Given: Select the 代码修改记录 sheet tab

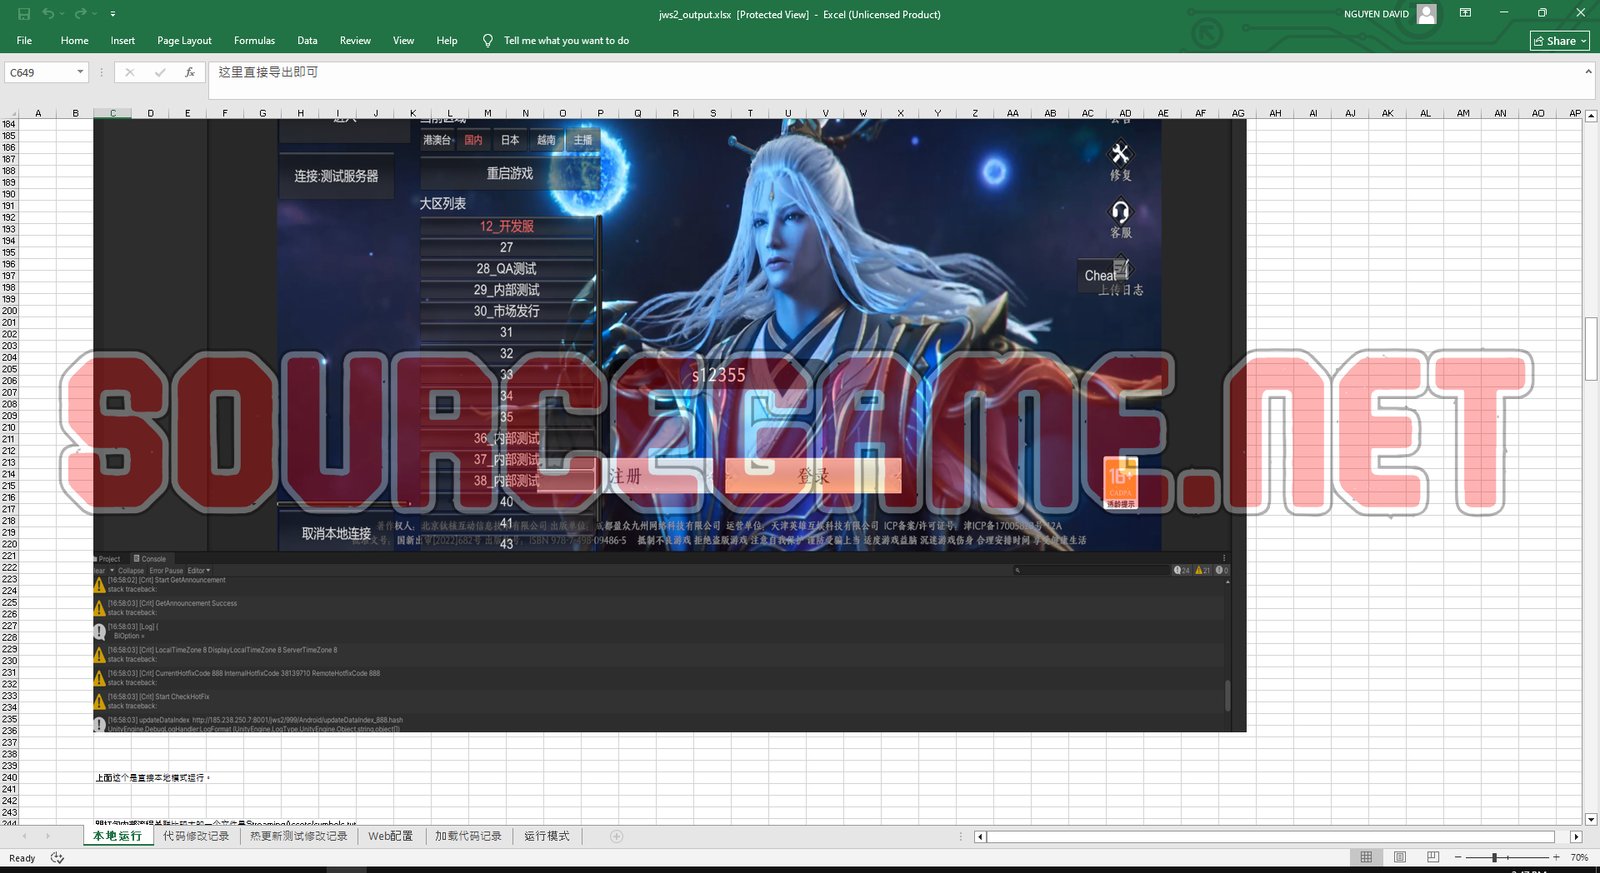Looking at the screenshot, I should (x=196, y=836).
